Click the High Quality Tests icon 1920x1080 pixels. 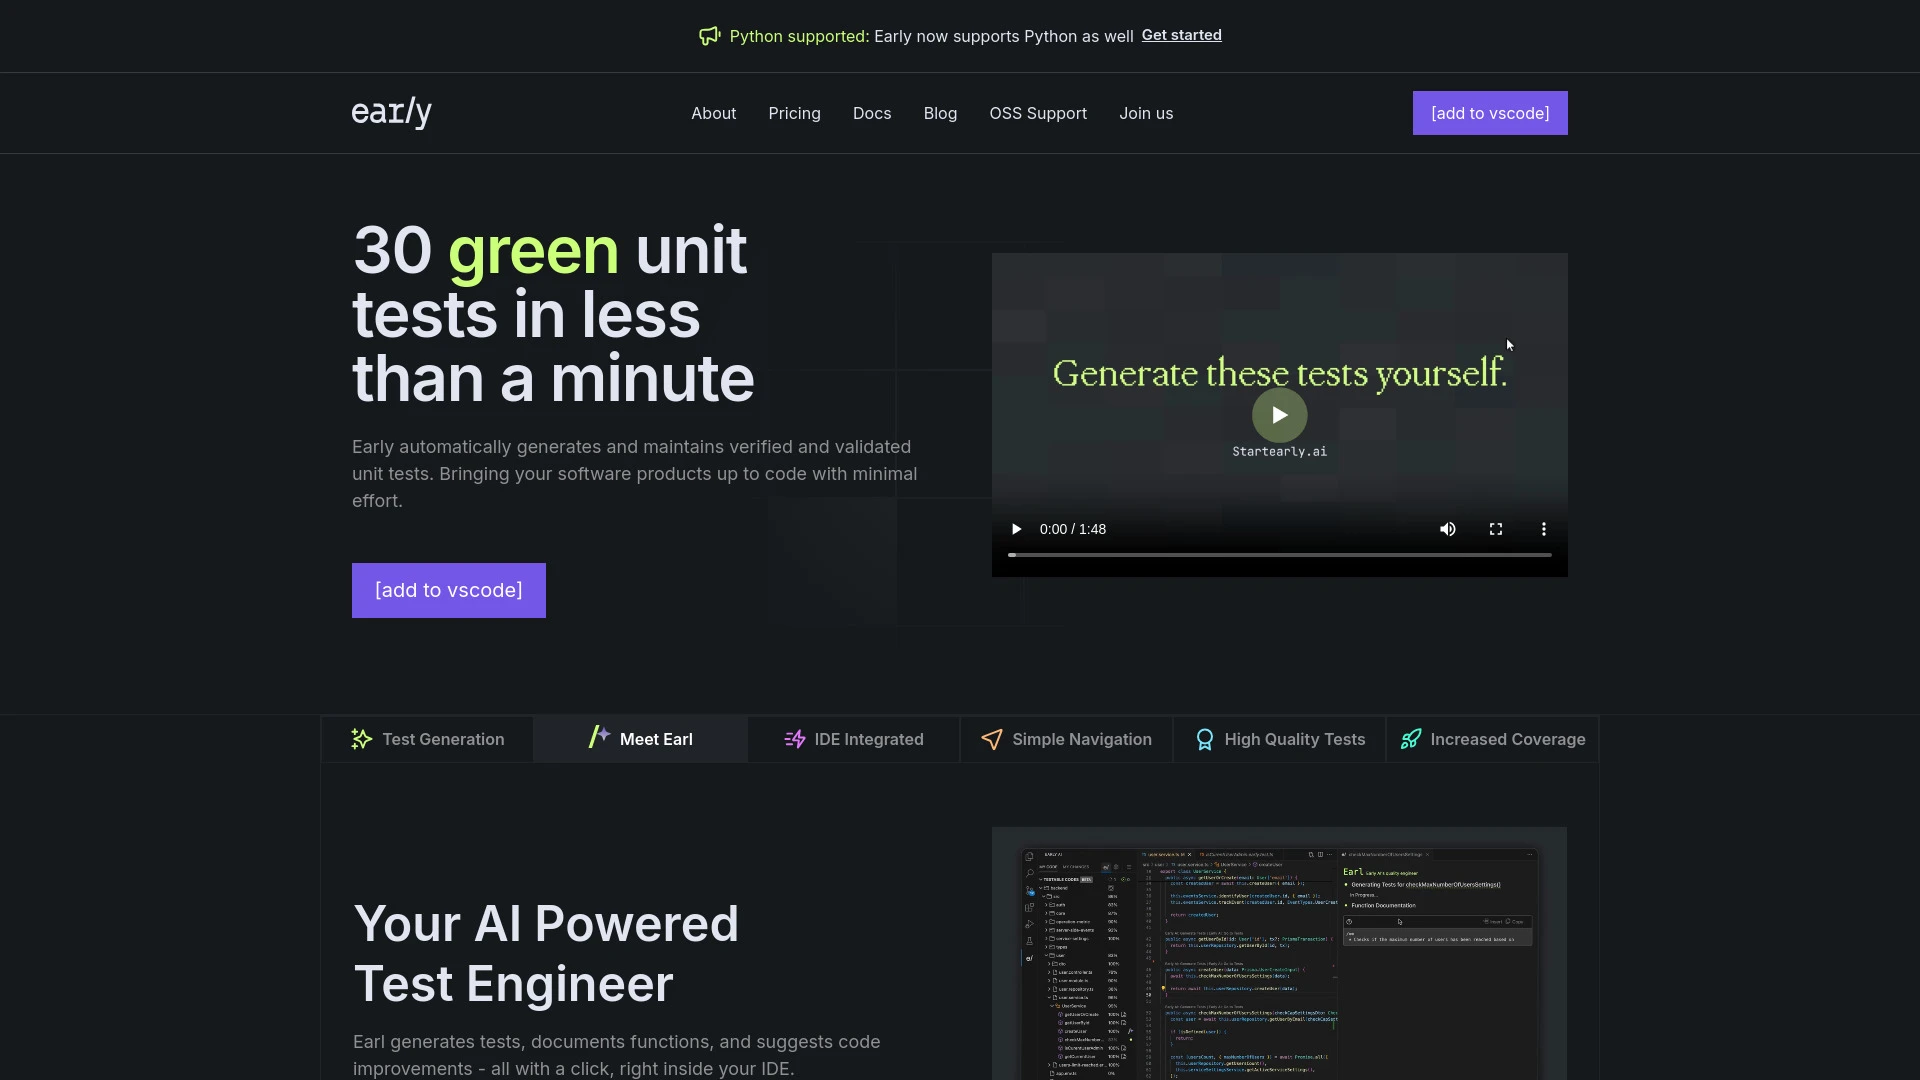1204,738
